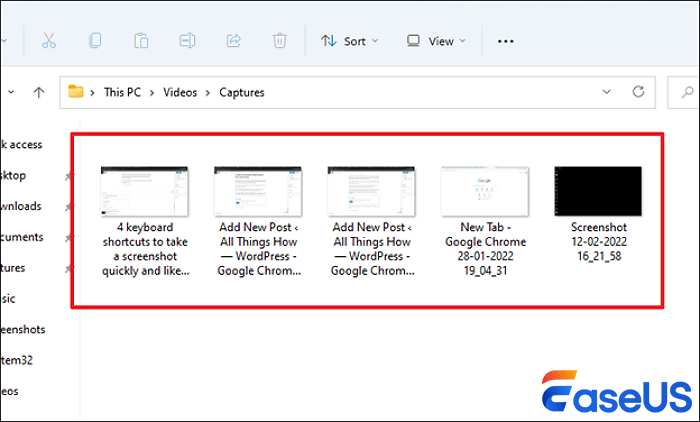Expand the address bar history chevron
This screenshot has height=422, width=700.
(x=606, y=92)
